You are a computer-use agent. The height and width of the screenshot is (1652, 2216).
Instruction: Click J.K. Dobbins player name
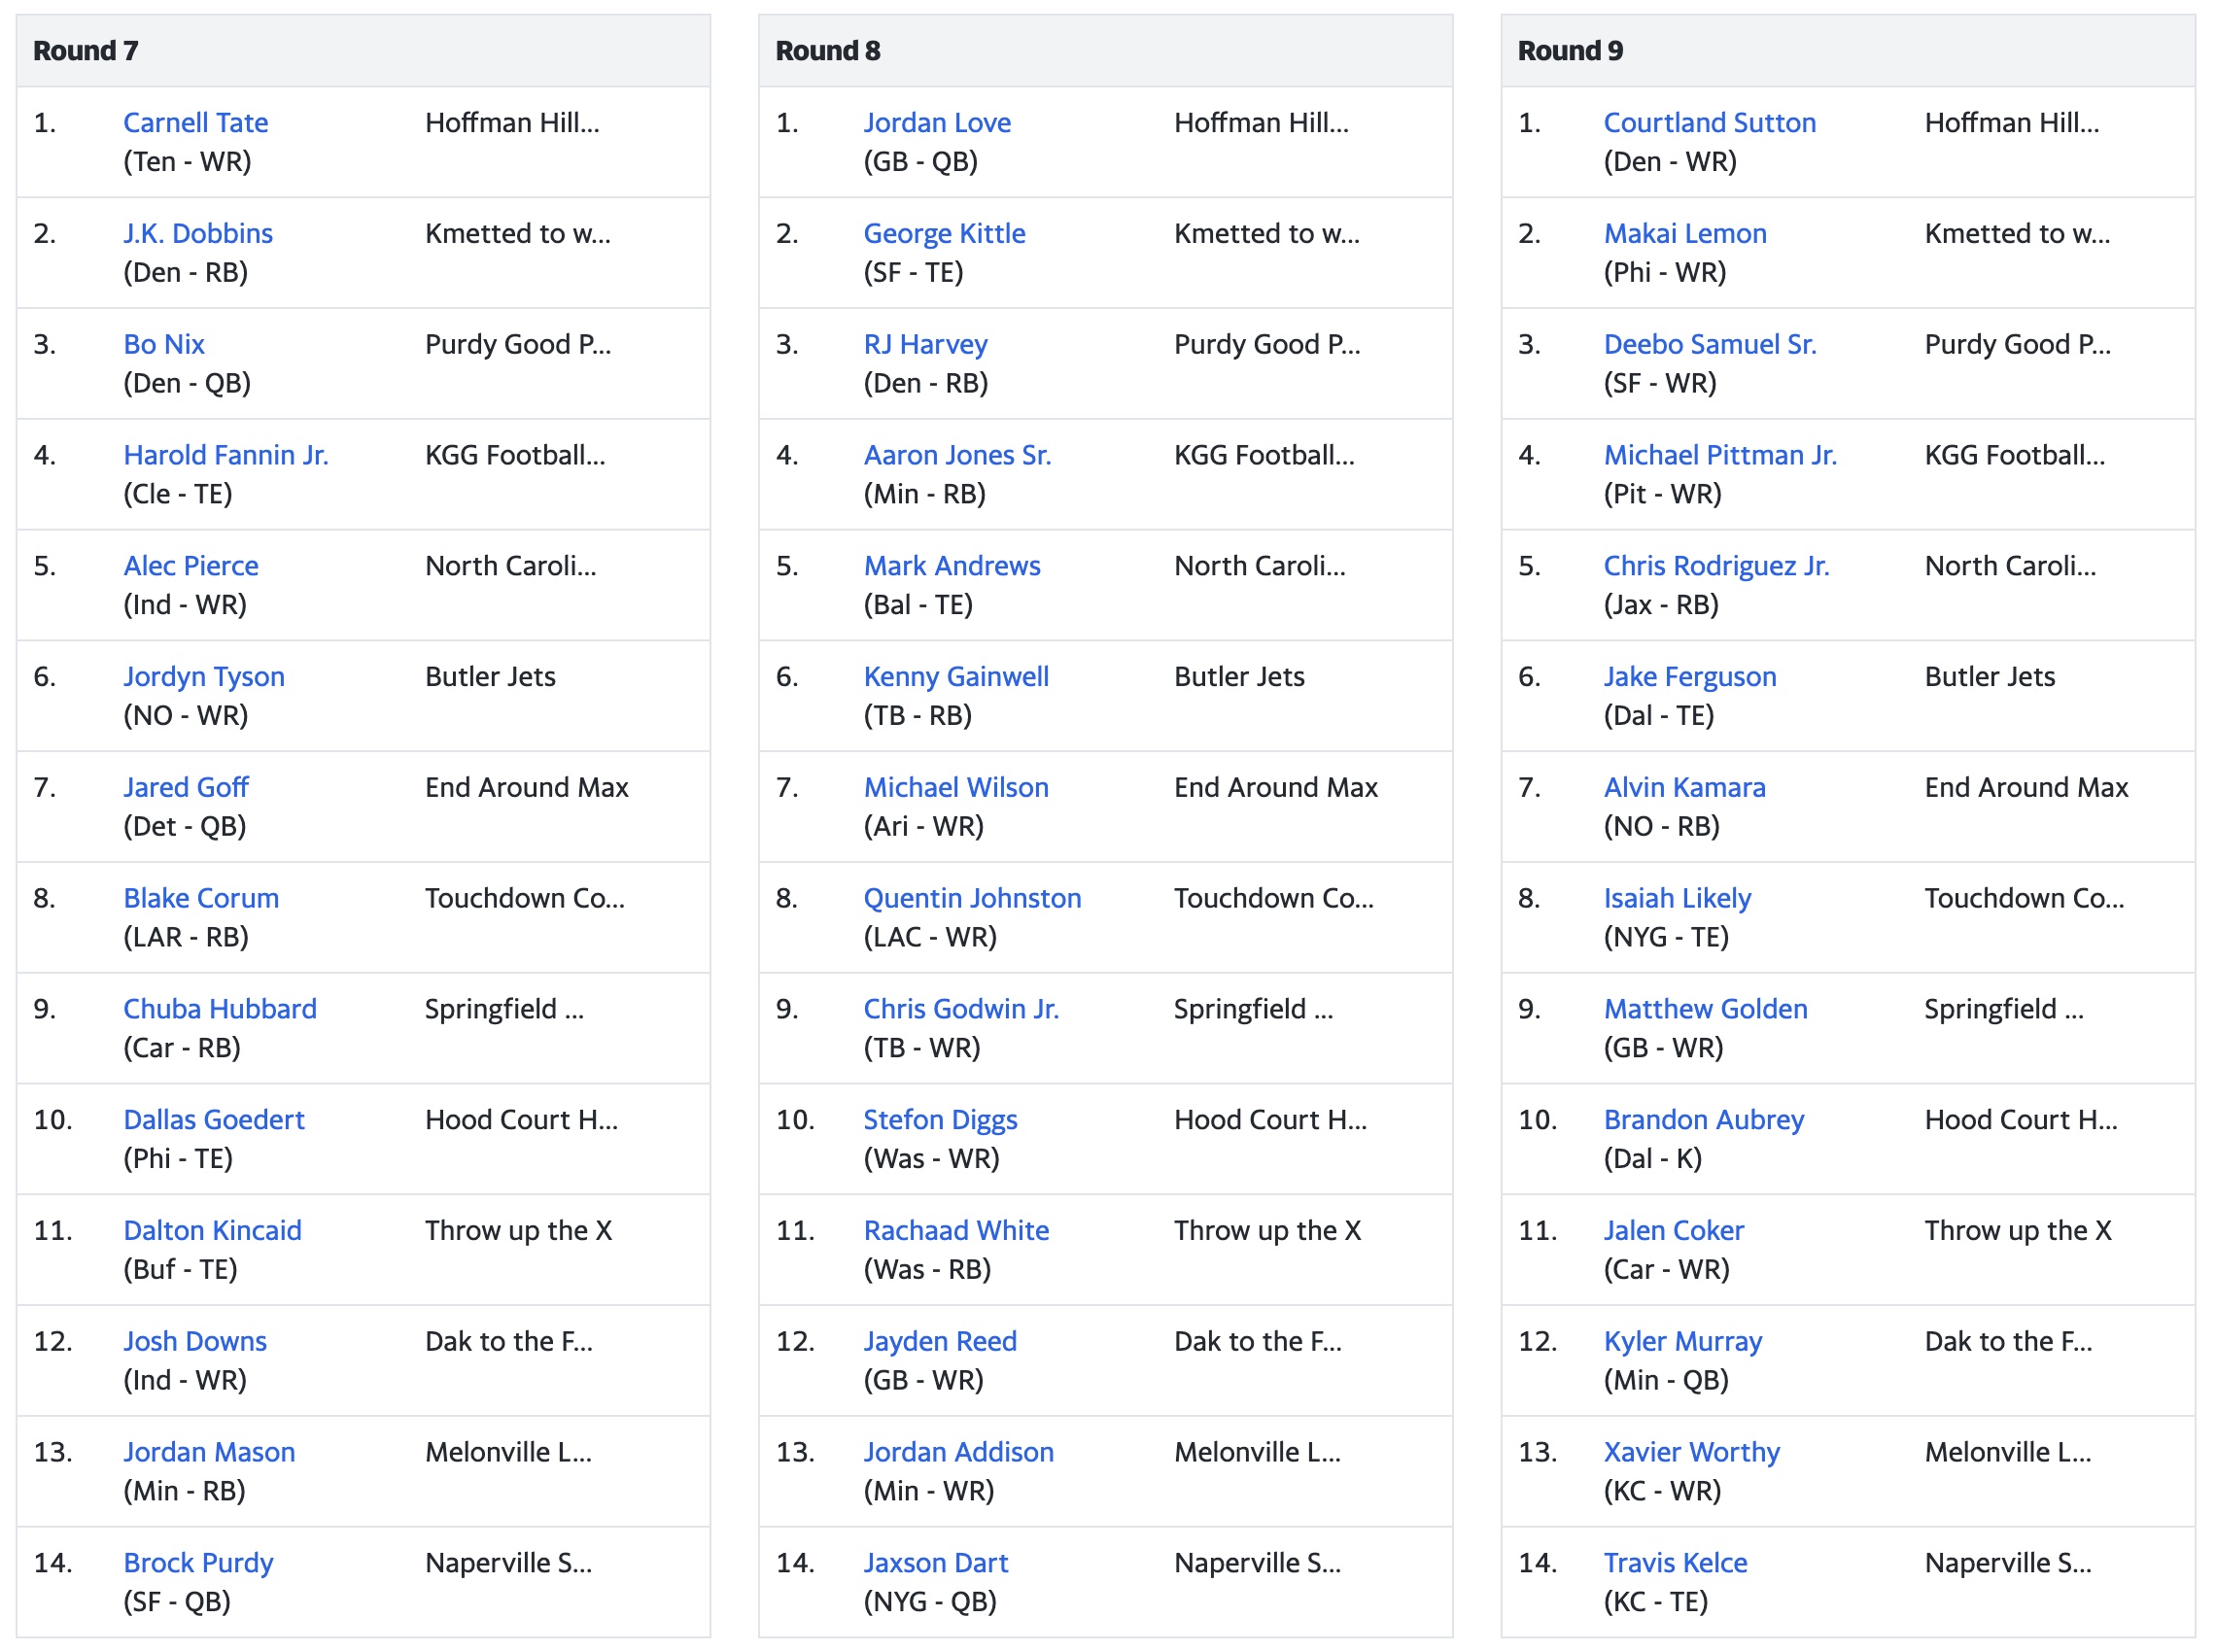tap(198, 233)
